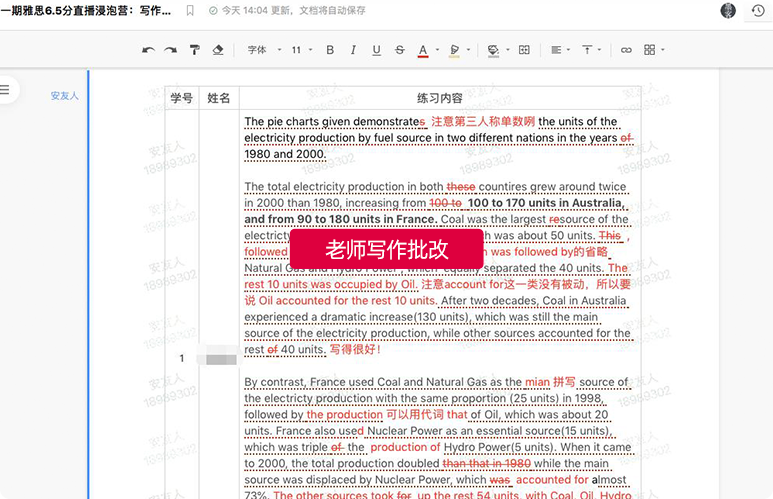Click the red text 'Oil accounted for the rest 10 units.'
Viewport: 773px width, 499px height.
[348, 300]
